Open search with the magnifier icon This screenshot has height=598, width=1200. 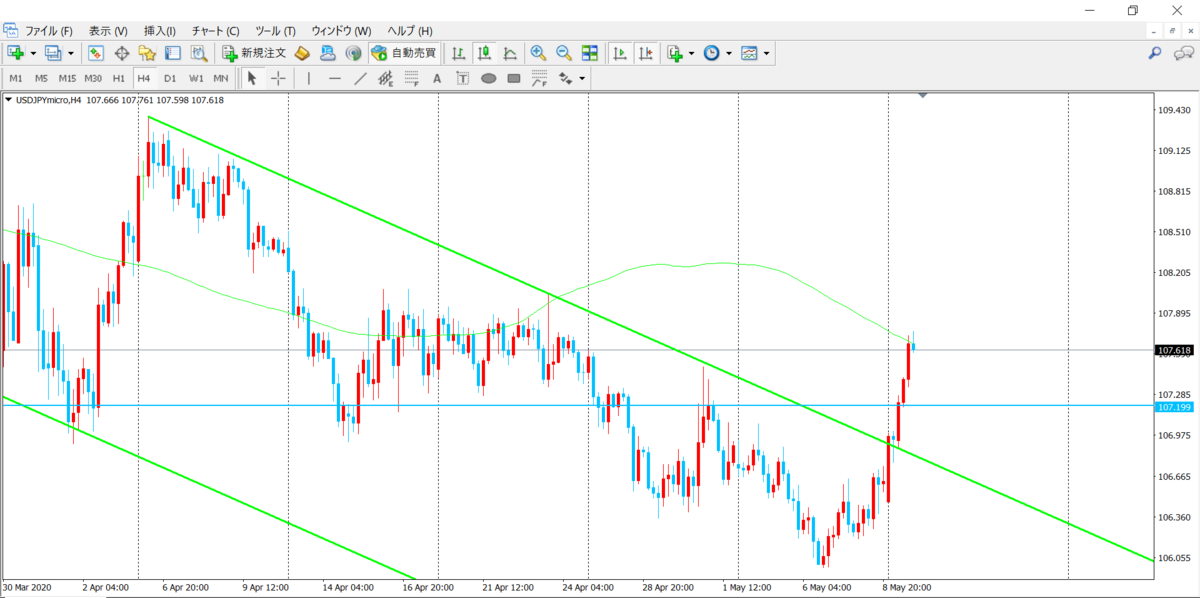click(x=1154, y=53)
